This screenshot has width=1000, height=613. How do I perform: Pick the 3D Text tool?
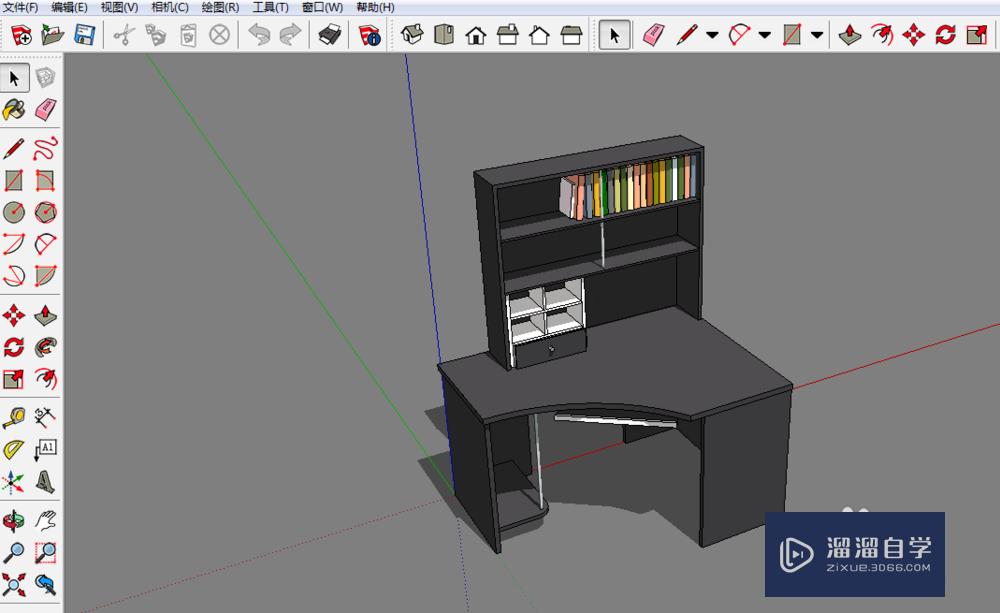click(x=45, y=482)
